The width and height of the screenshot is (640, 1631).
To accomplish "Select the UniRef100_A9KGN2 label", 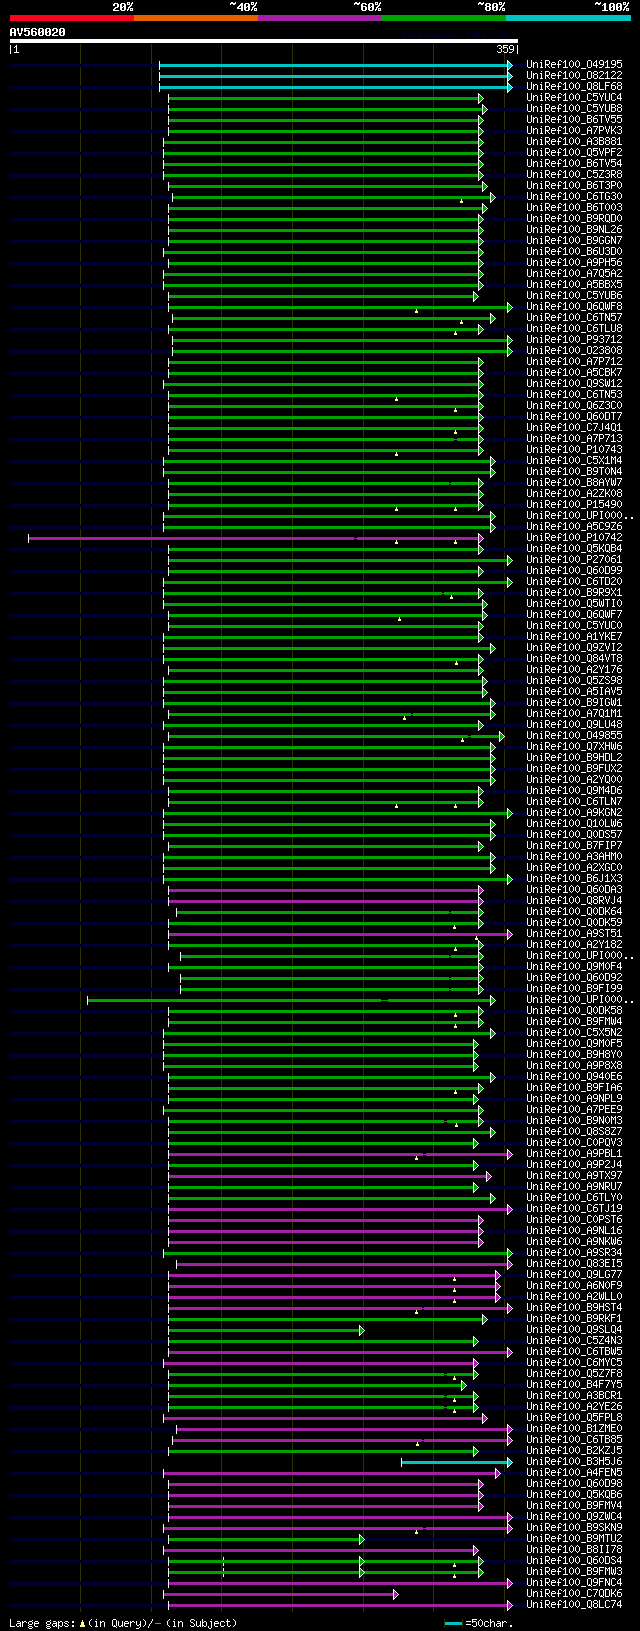I will tap(574, 812).
